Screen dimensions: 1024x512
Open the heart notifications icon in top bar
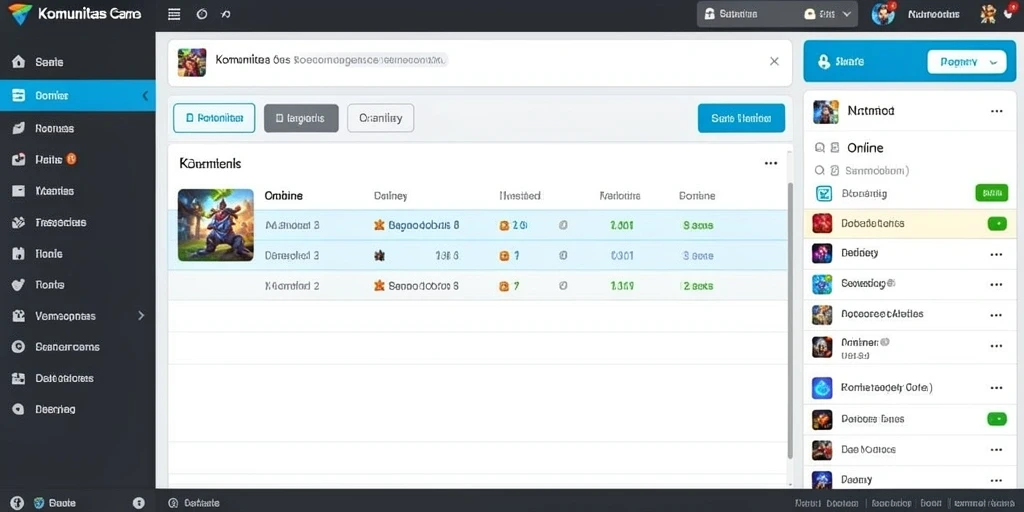pyautogui.click(x=1009, y=12)
